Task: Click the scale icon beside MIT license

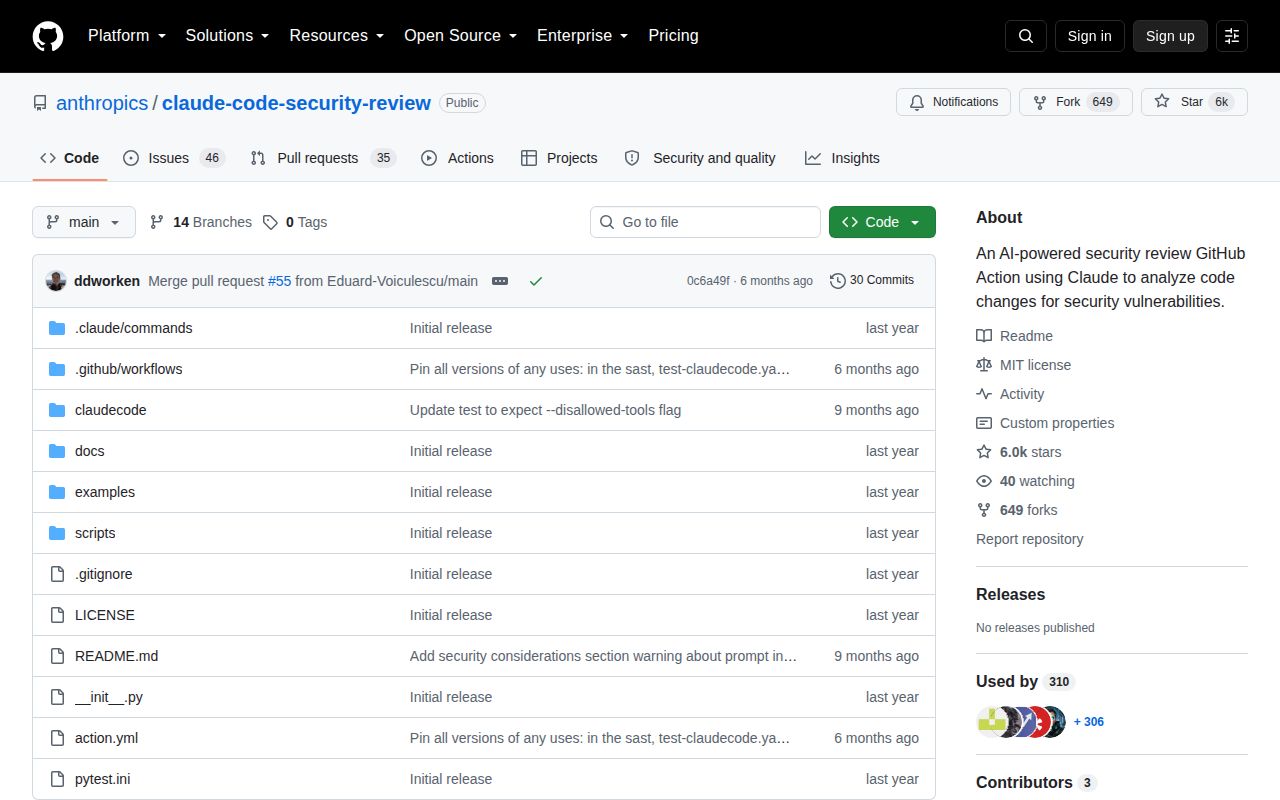Action: pos(984,365)
